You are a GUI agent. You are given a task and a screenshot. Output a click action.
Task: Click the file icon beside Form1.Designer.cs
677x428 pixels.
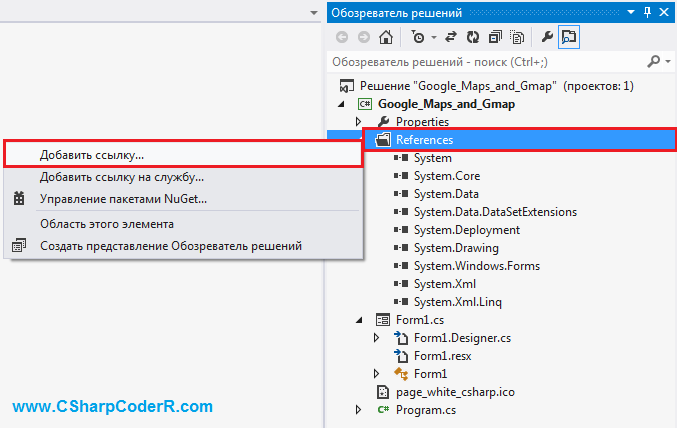pos(401,338)
